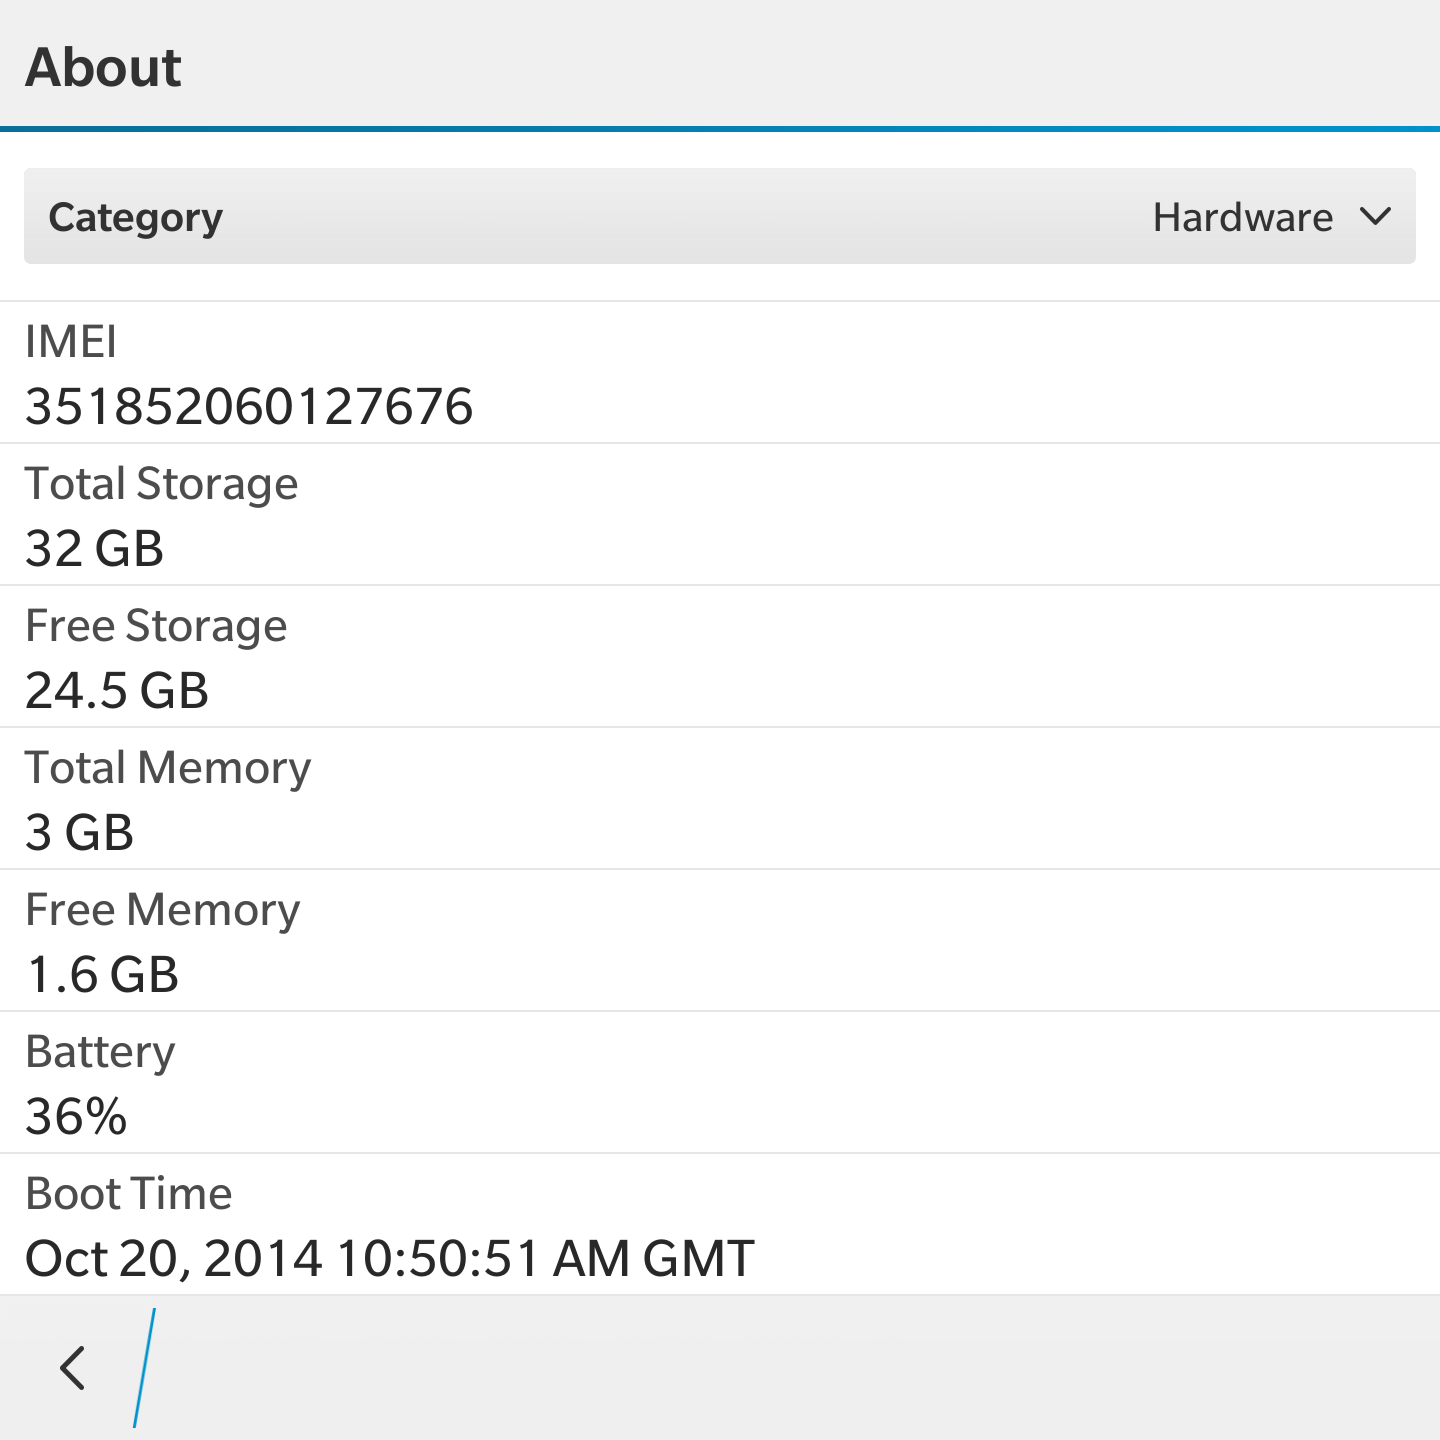Select the Total Storage entry
Image resolution: width=1440 pixels, height=1440 pixels.
(x=720, y=514)
